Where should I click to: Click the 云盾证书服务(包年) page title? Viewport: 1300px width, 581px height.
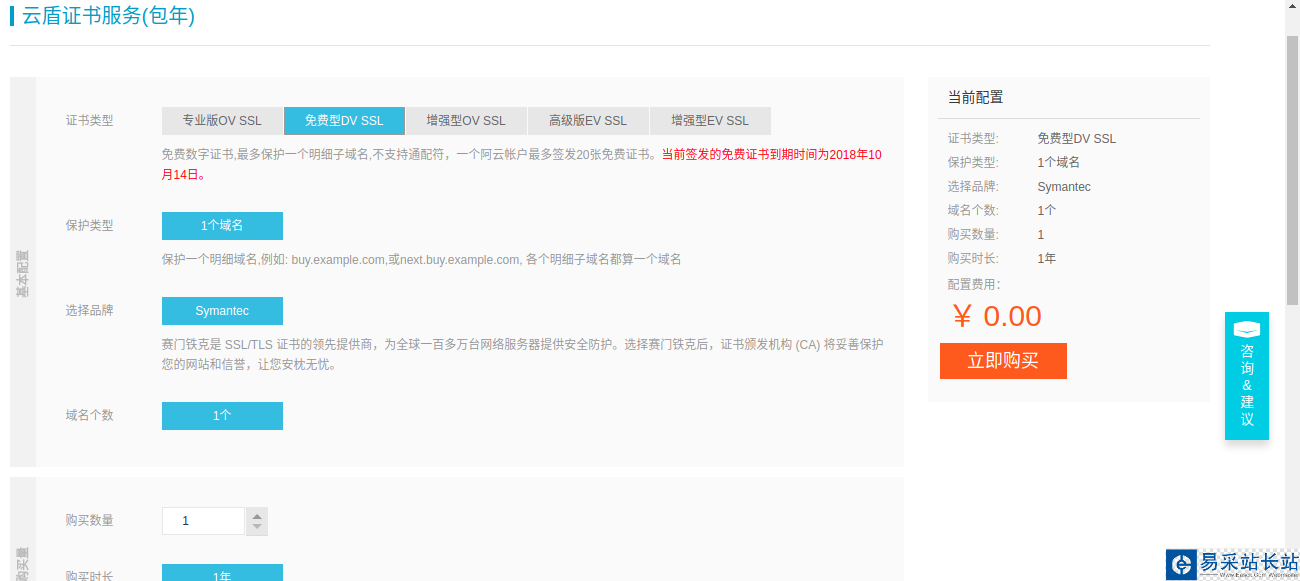pyautogui.click(x=108, y=16)
